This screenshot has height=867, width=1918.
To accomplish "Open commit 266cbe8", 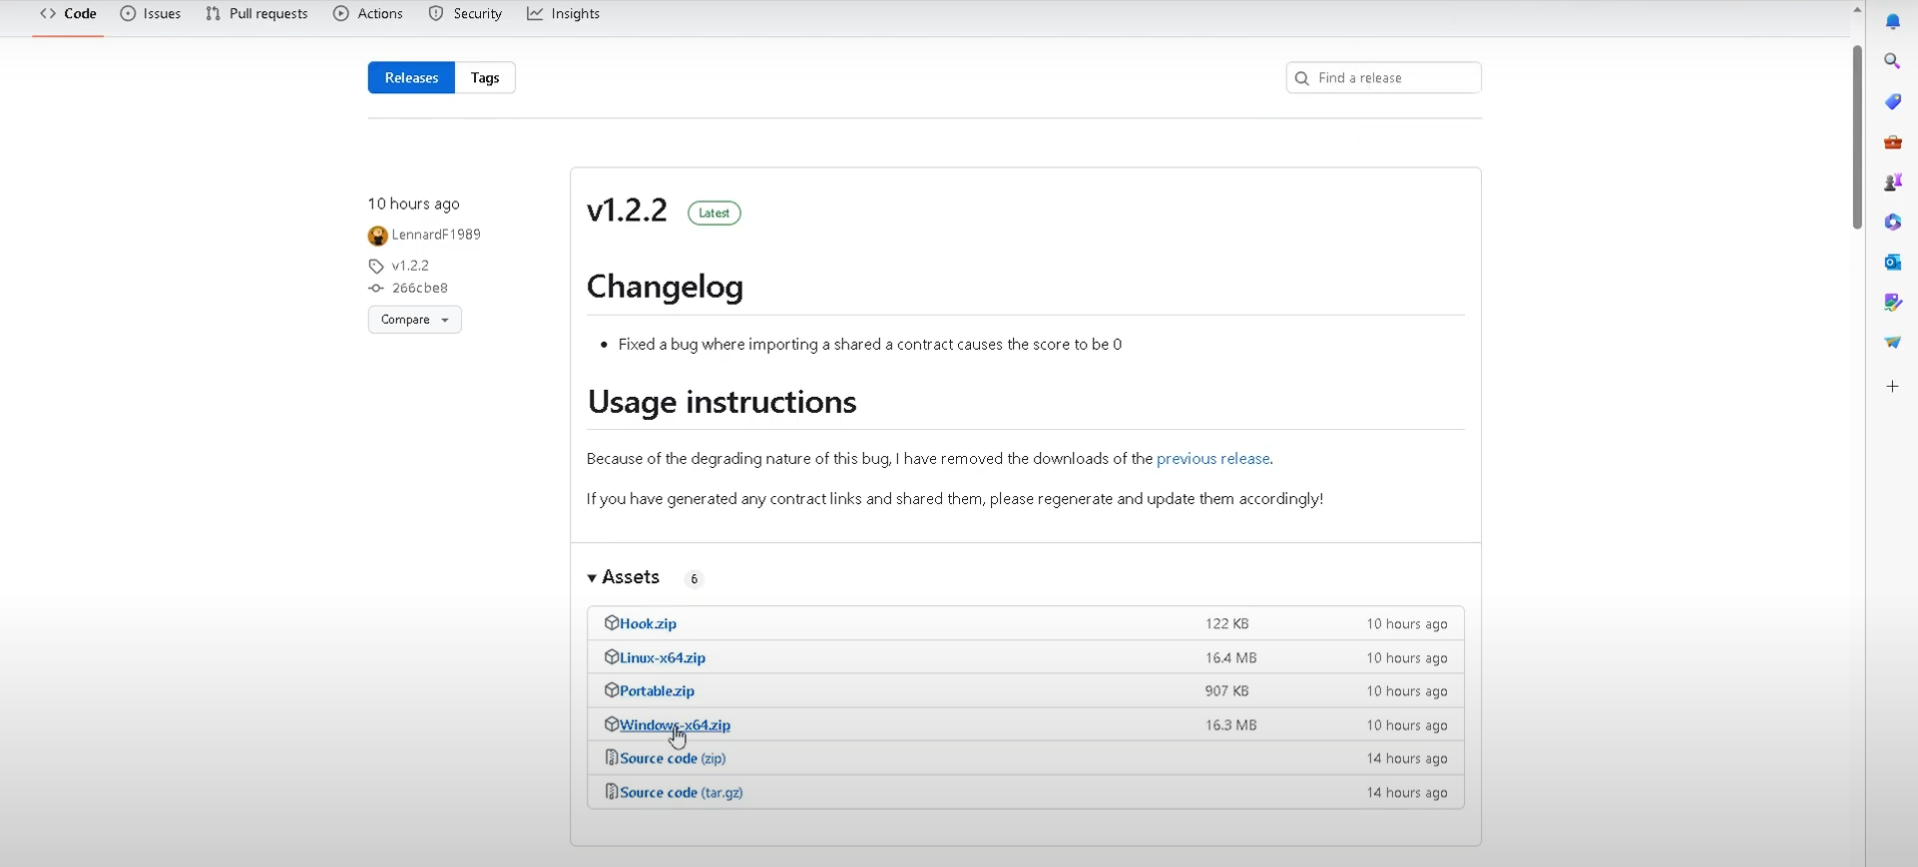I will click(419, 288).
